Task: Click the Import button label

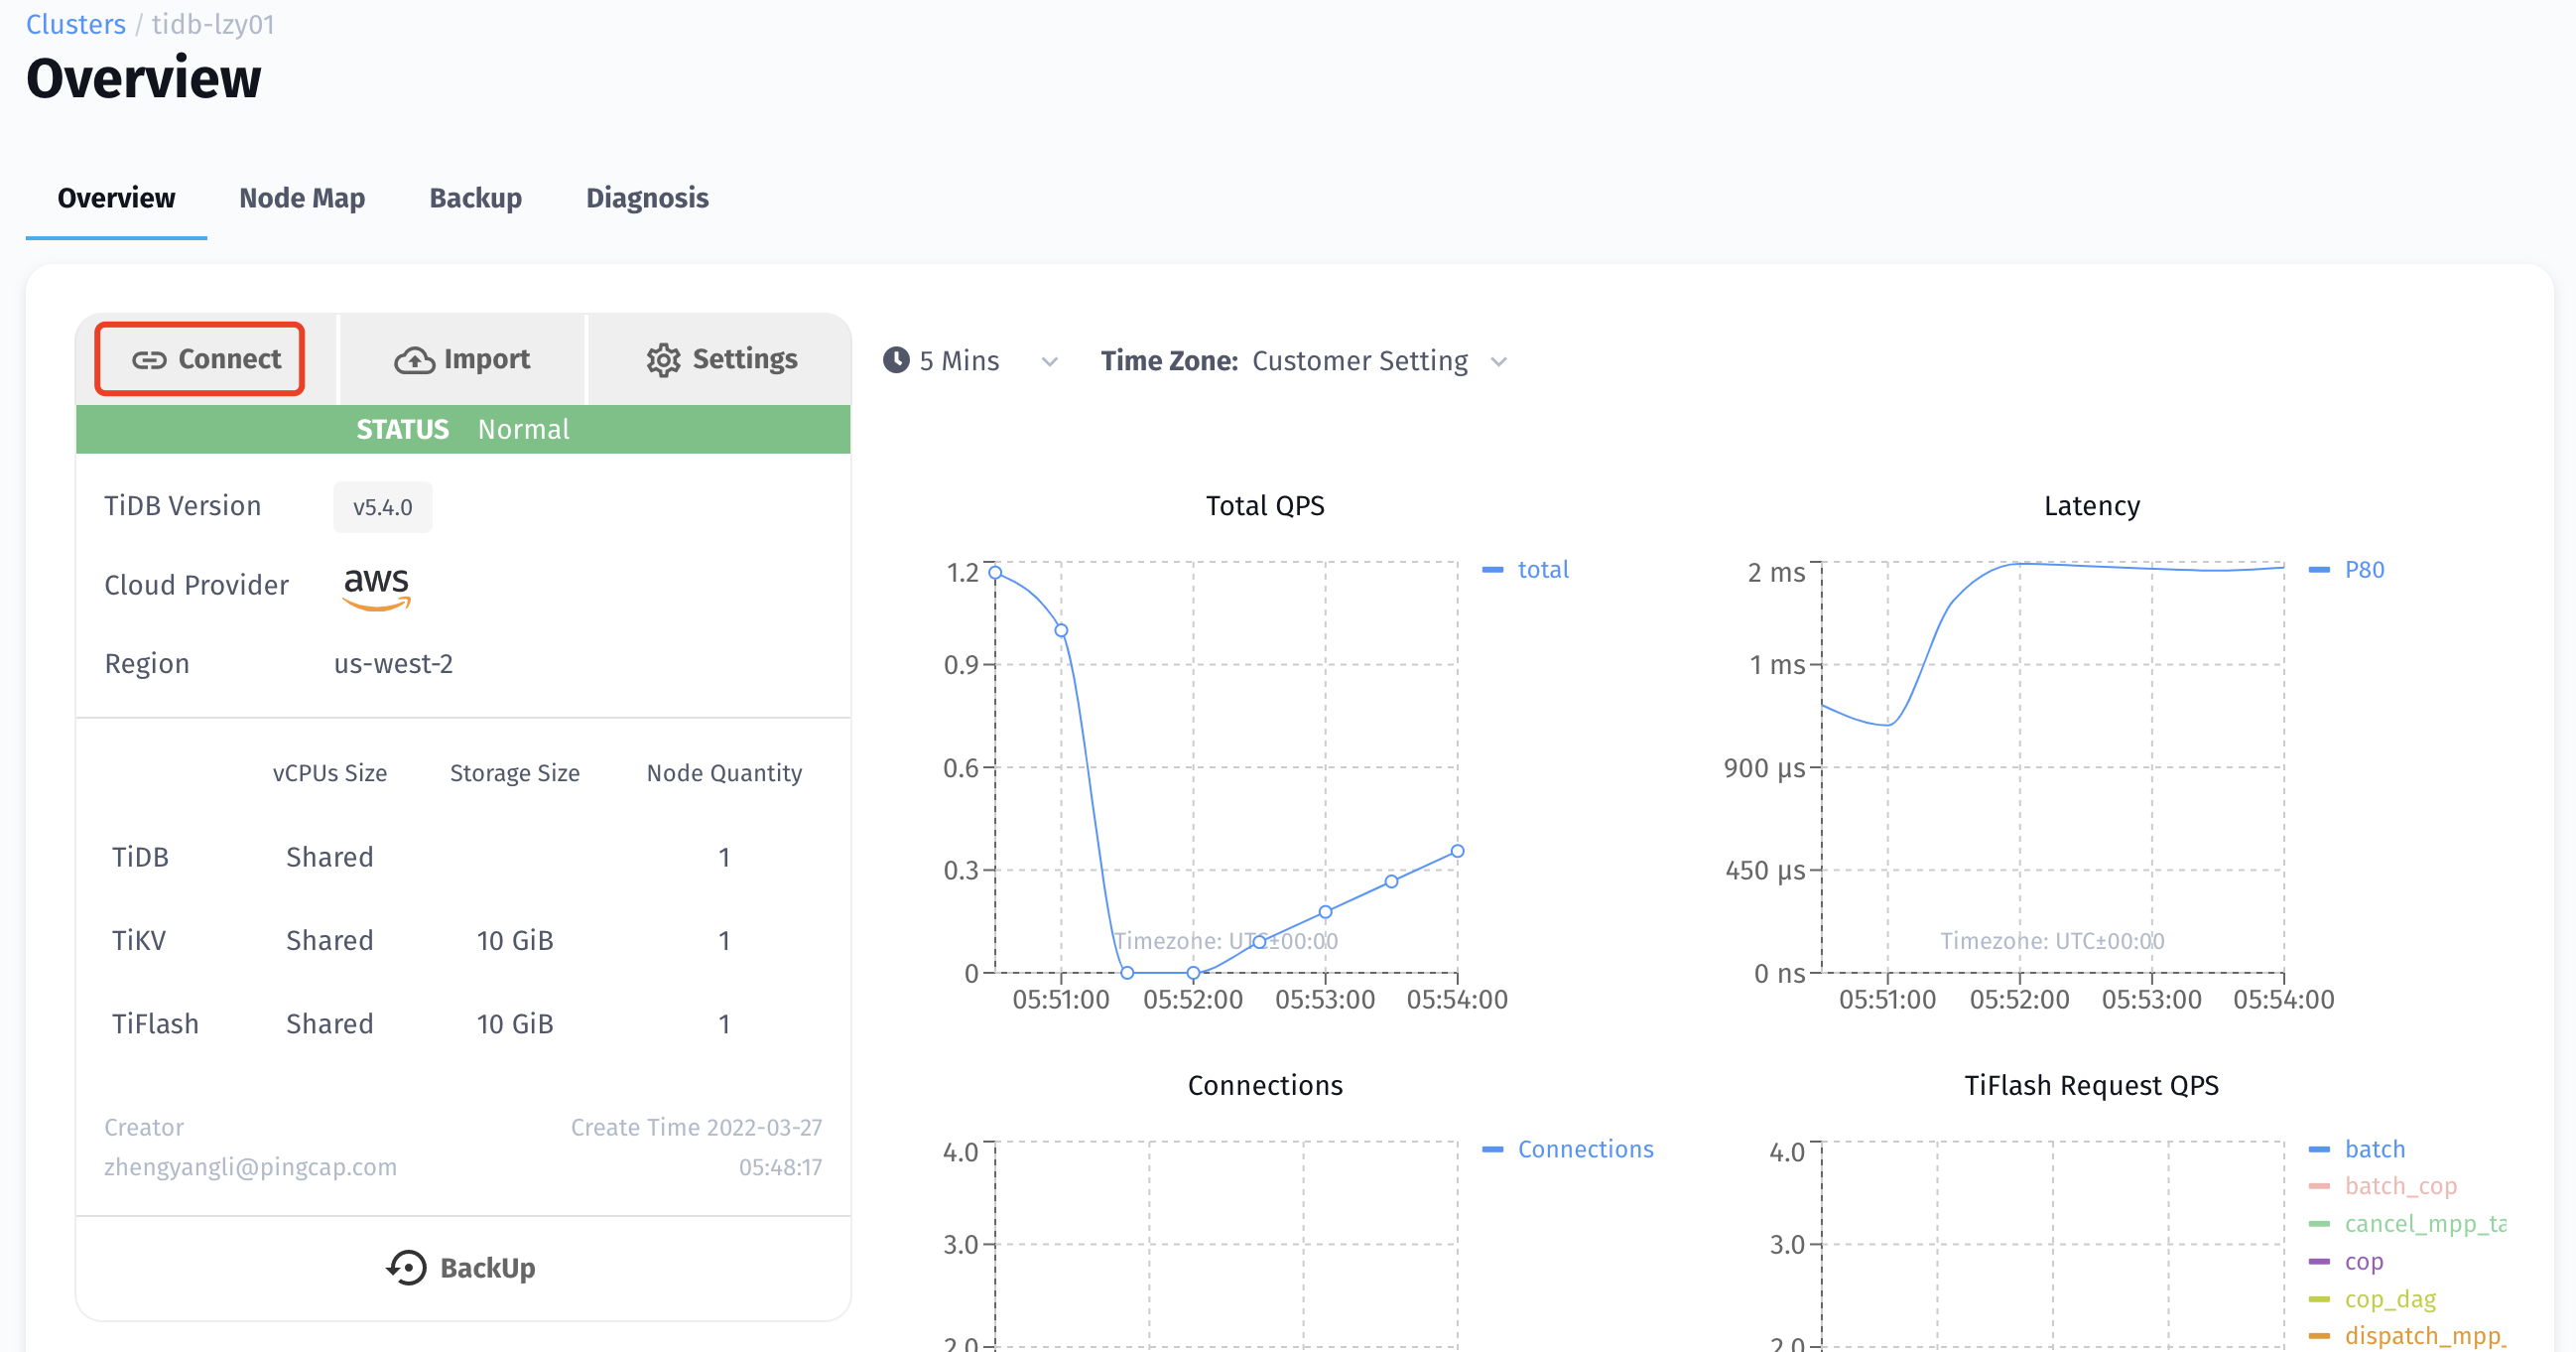Action: 487,359
